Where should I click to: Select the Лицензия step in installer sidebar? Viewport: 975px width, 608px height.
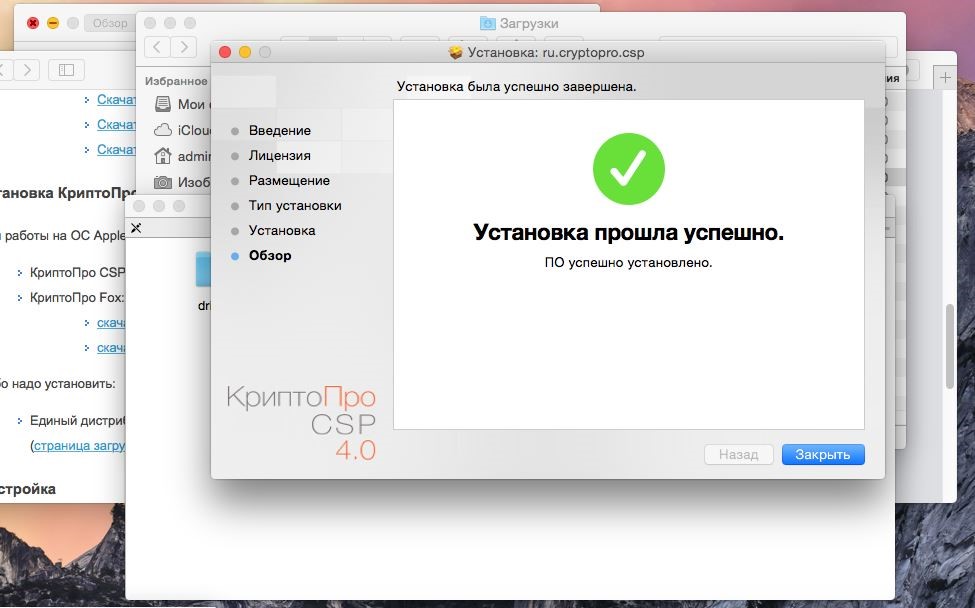point(279,155)
